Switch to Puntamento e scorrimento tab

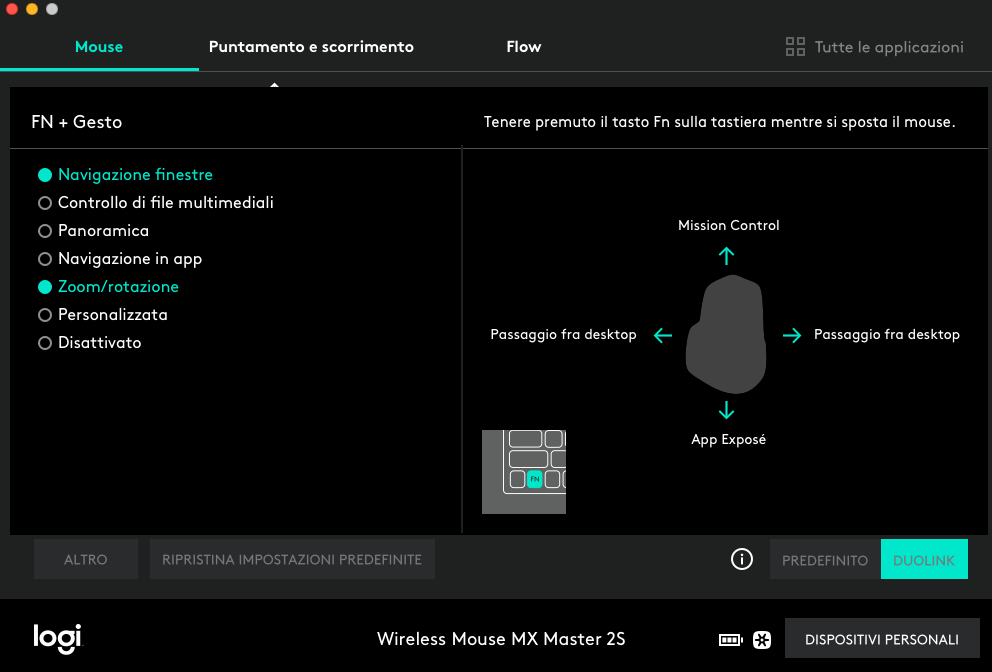[311, 47]
